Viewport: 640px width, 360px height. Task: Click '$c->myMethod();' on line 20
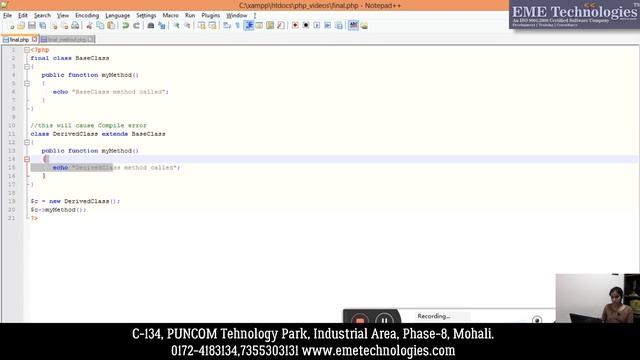[x=58, y=210]
